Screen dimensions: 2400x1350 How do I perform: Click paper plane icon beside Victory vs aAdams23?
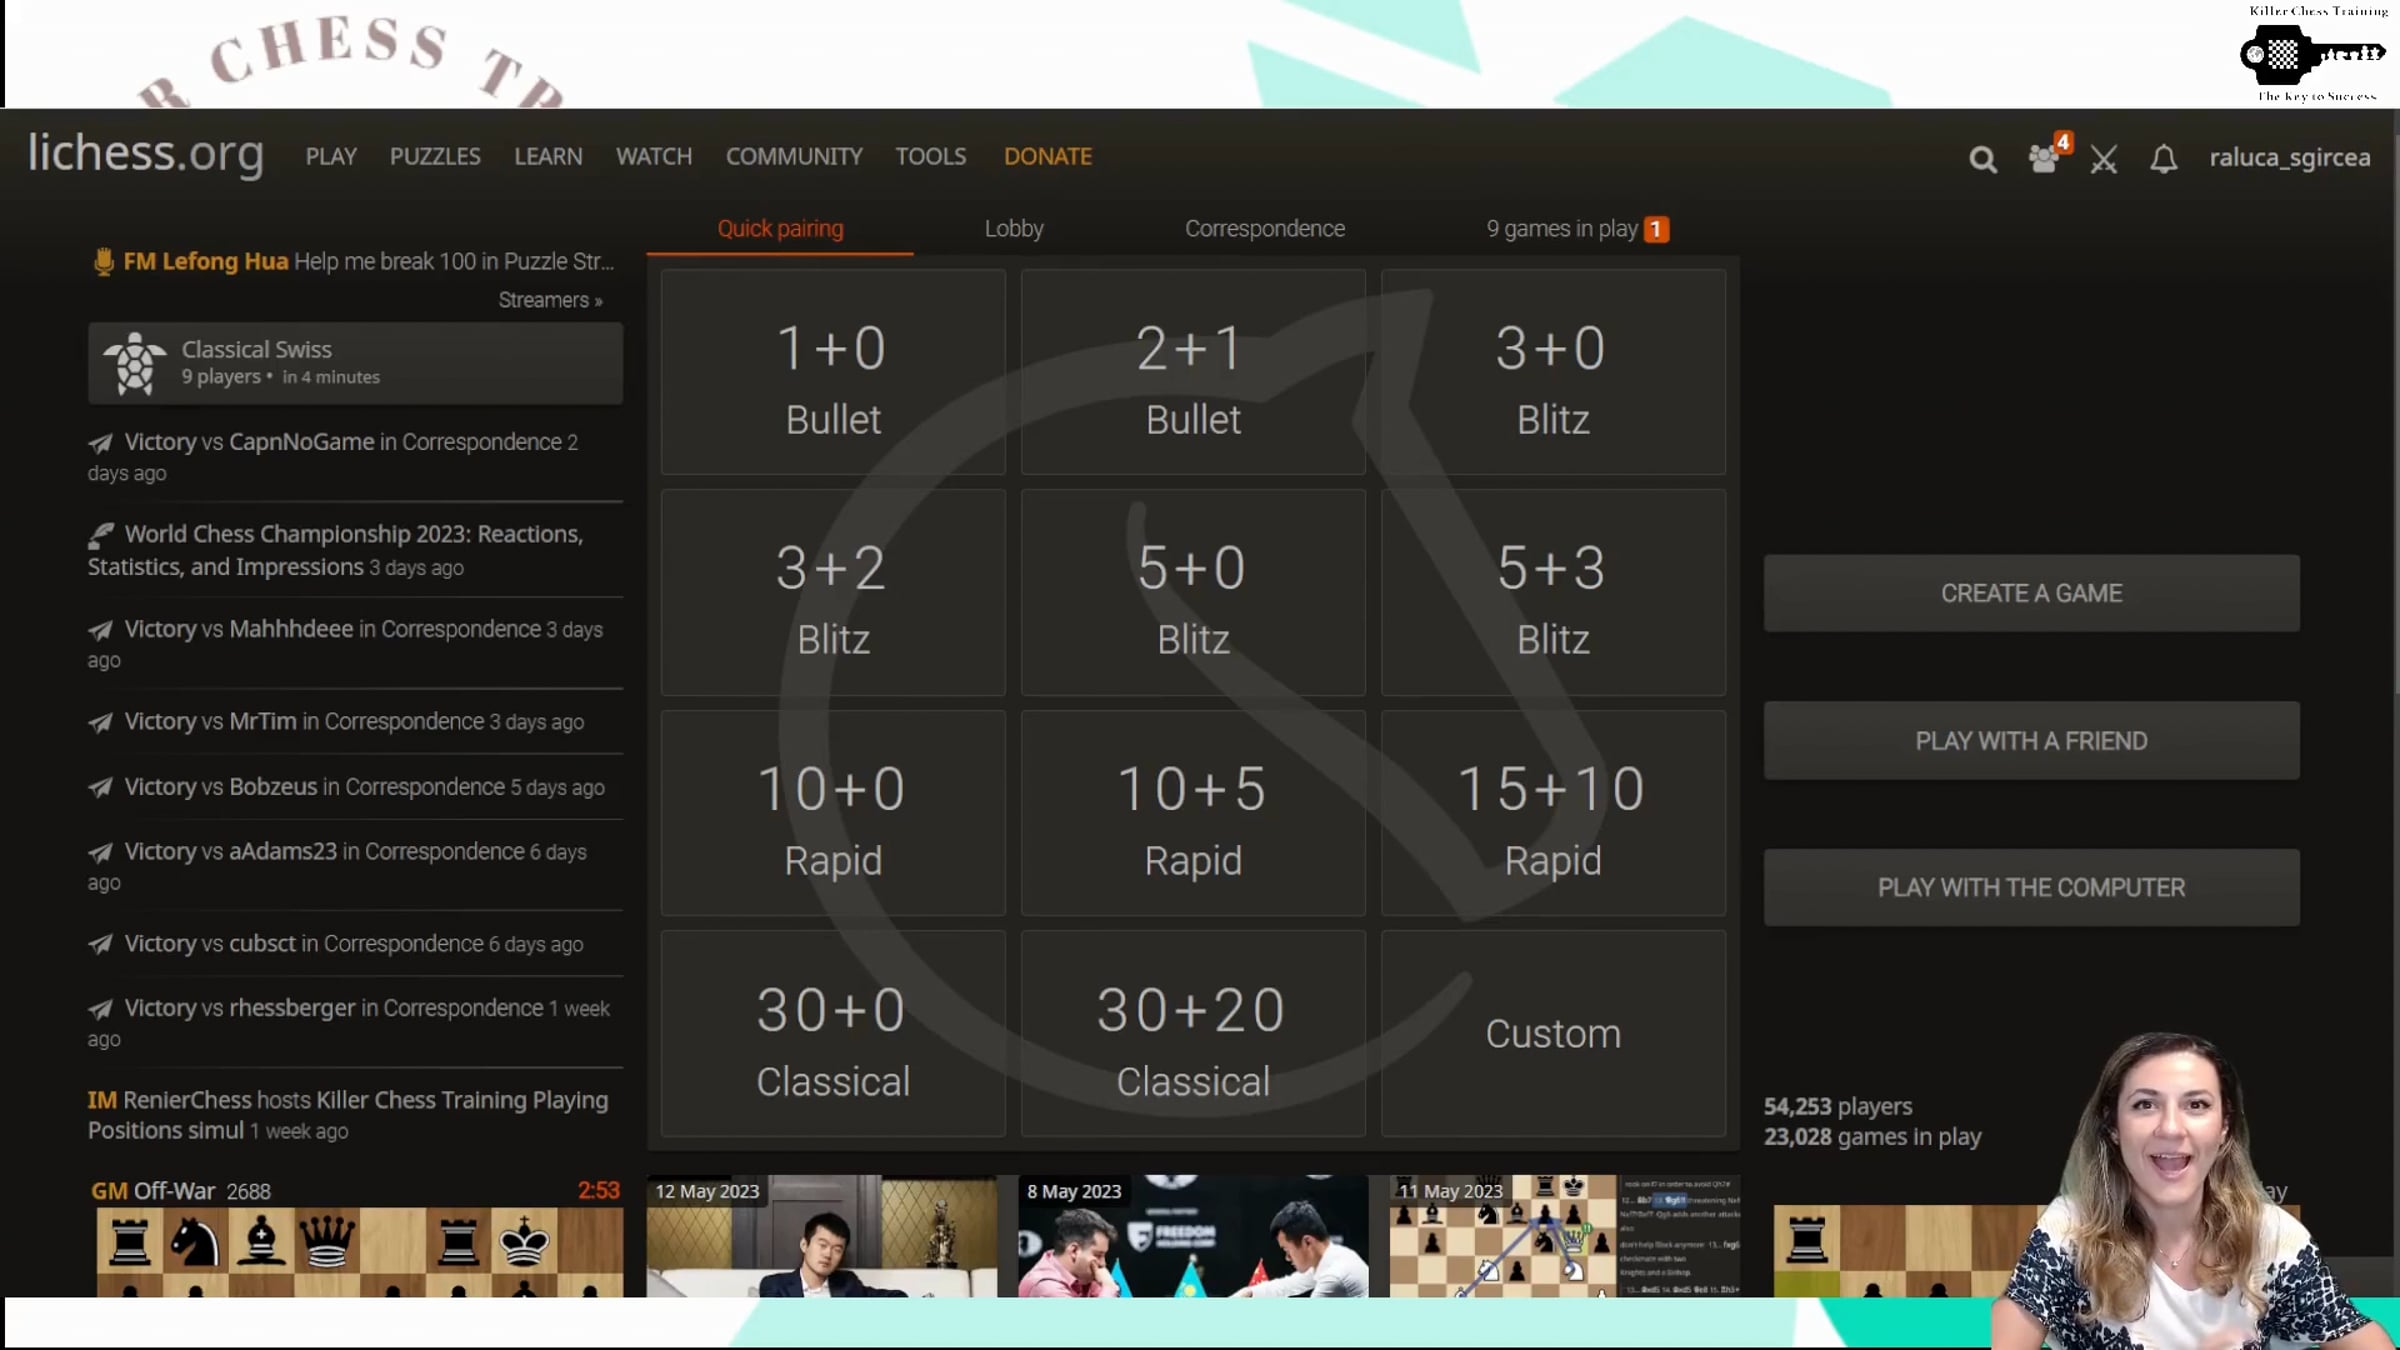[x=100, y=853]
